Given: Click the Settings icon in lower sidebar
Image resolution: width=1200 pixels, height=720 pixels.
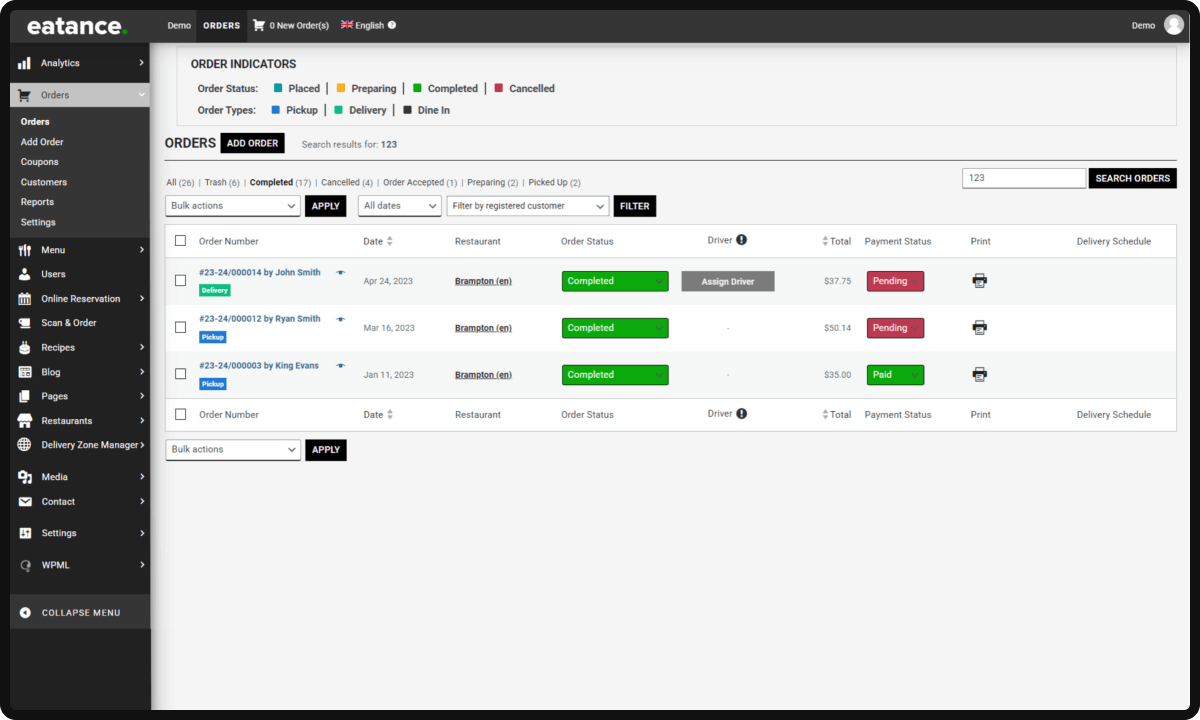Looking at the screenshot, I should pos(24,533).
